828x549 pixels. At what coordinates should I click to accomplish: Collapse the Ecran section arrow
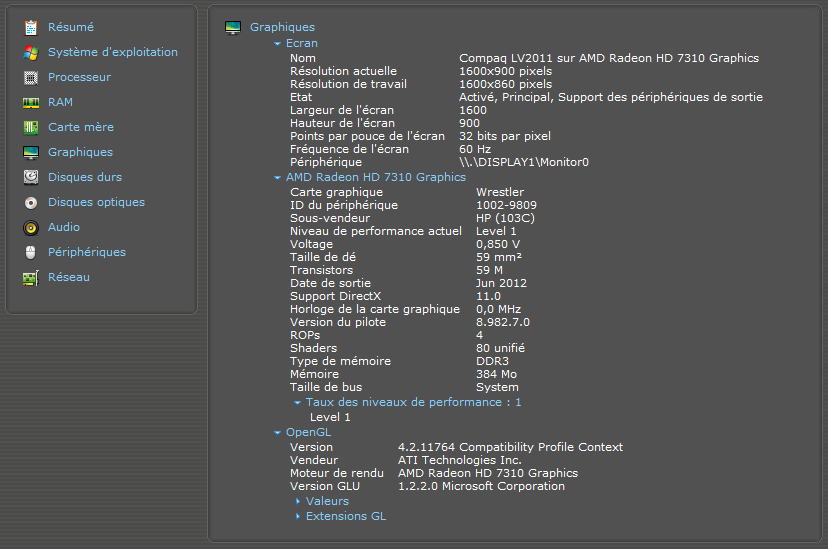coord(277,44)
